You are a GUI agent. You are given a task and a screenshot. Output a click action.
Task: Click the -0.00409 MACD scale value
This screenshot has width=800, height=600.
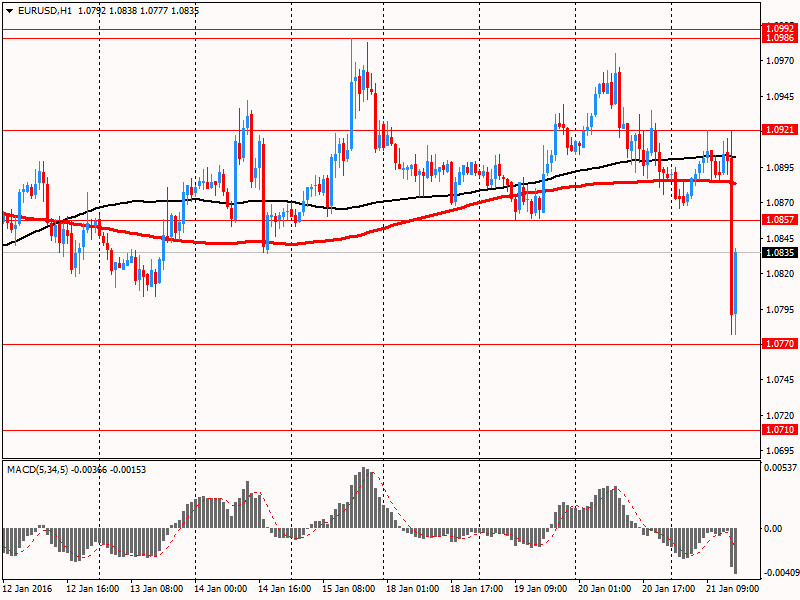pyautogui.click(x=780, y=573)
